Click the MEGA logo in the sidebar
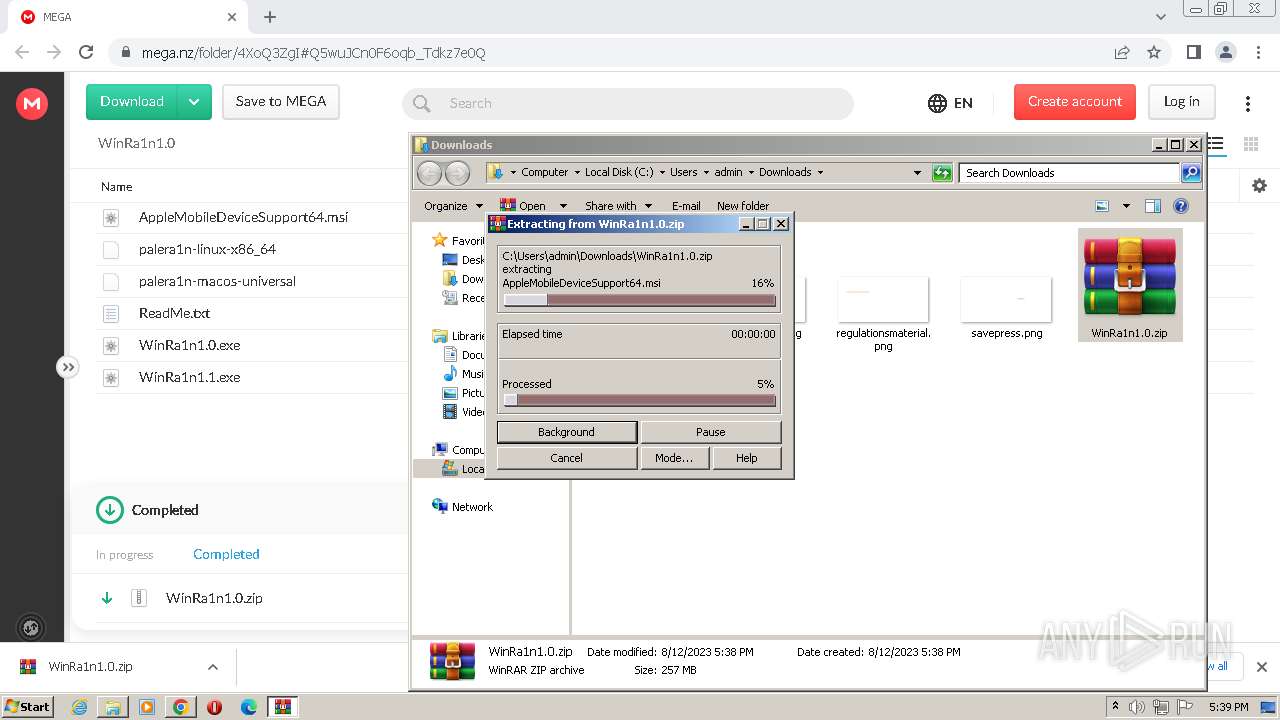This screenshot has width=1280, height=720. click(32, 103)
